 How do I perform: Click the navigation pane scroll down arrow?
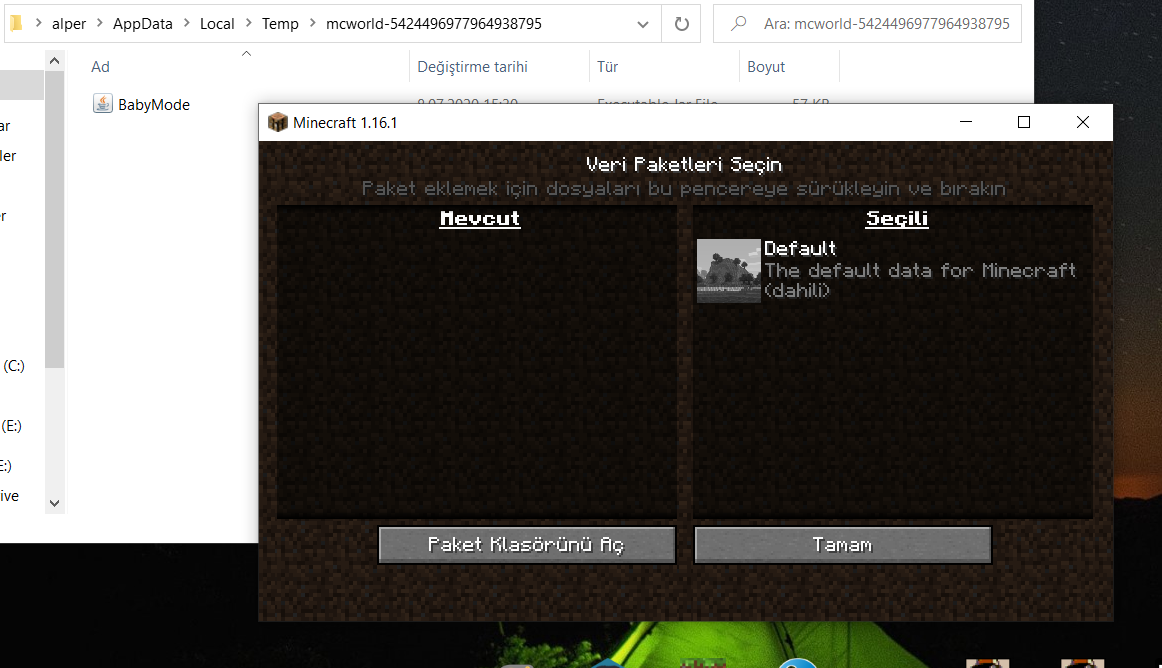[x=54, y=503]
